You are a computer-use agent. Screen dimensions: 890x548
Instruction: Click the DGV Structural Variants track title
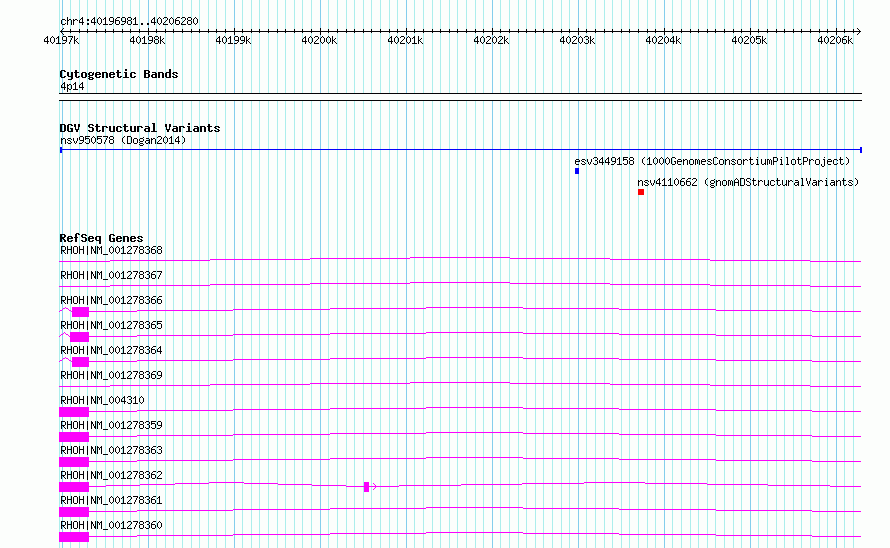pos(140,128)
